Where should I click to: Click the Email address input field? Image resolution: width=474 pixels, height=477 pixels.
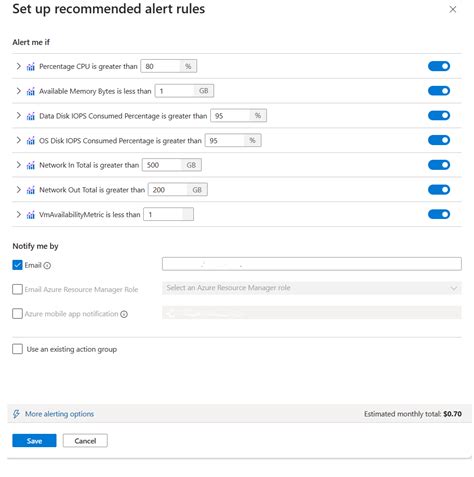tap(312, 264)
